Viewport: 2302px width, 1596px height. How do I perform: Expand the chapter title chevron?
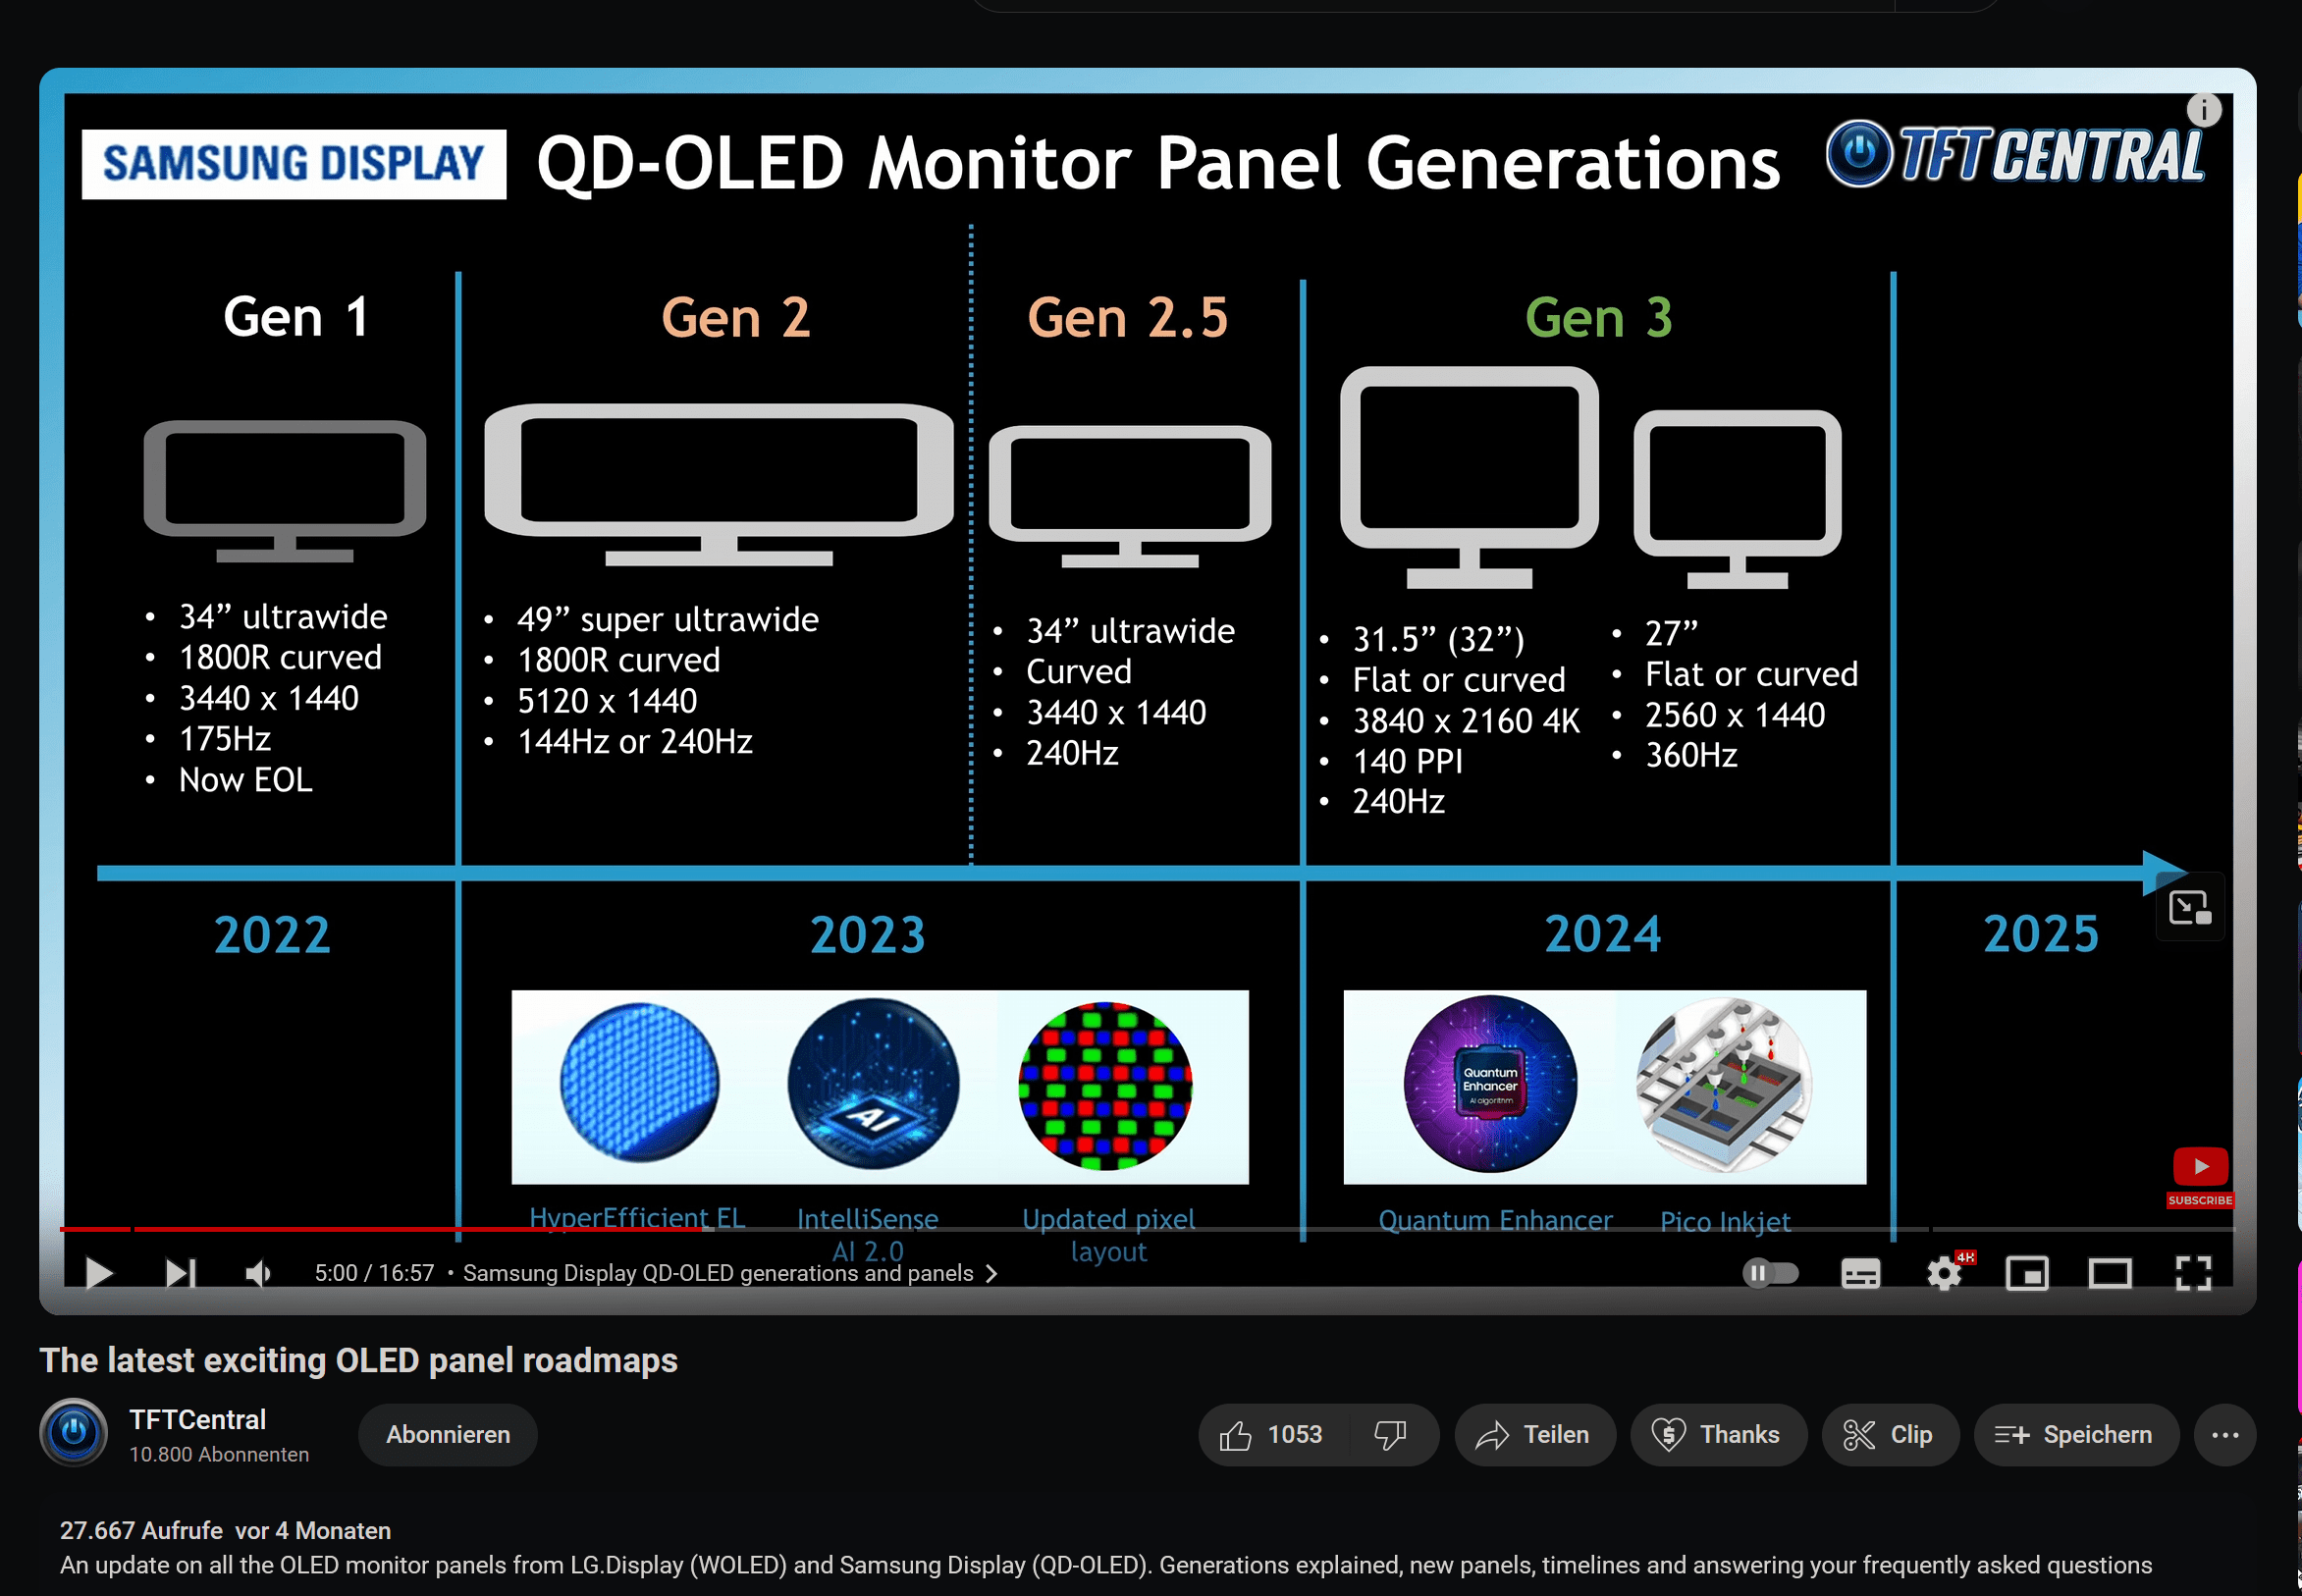point(991,1273)
